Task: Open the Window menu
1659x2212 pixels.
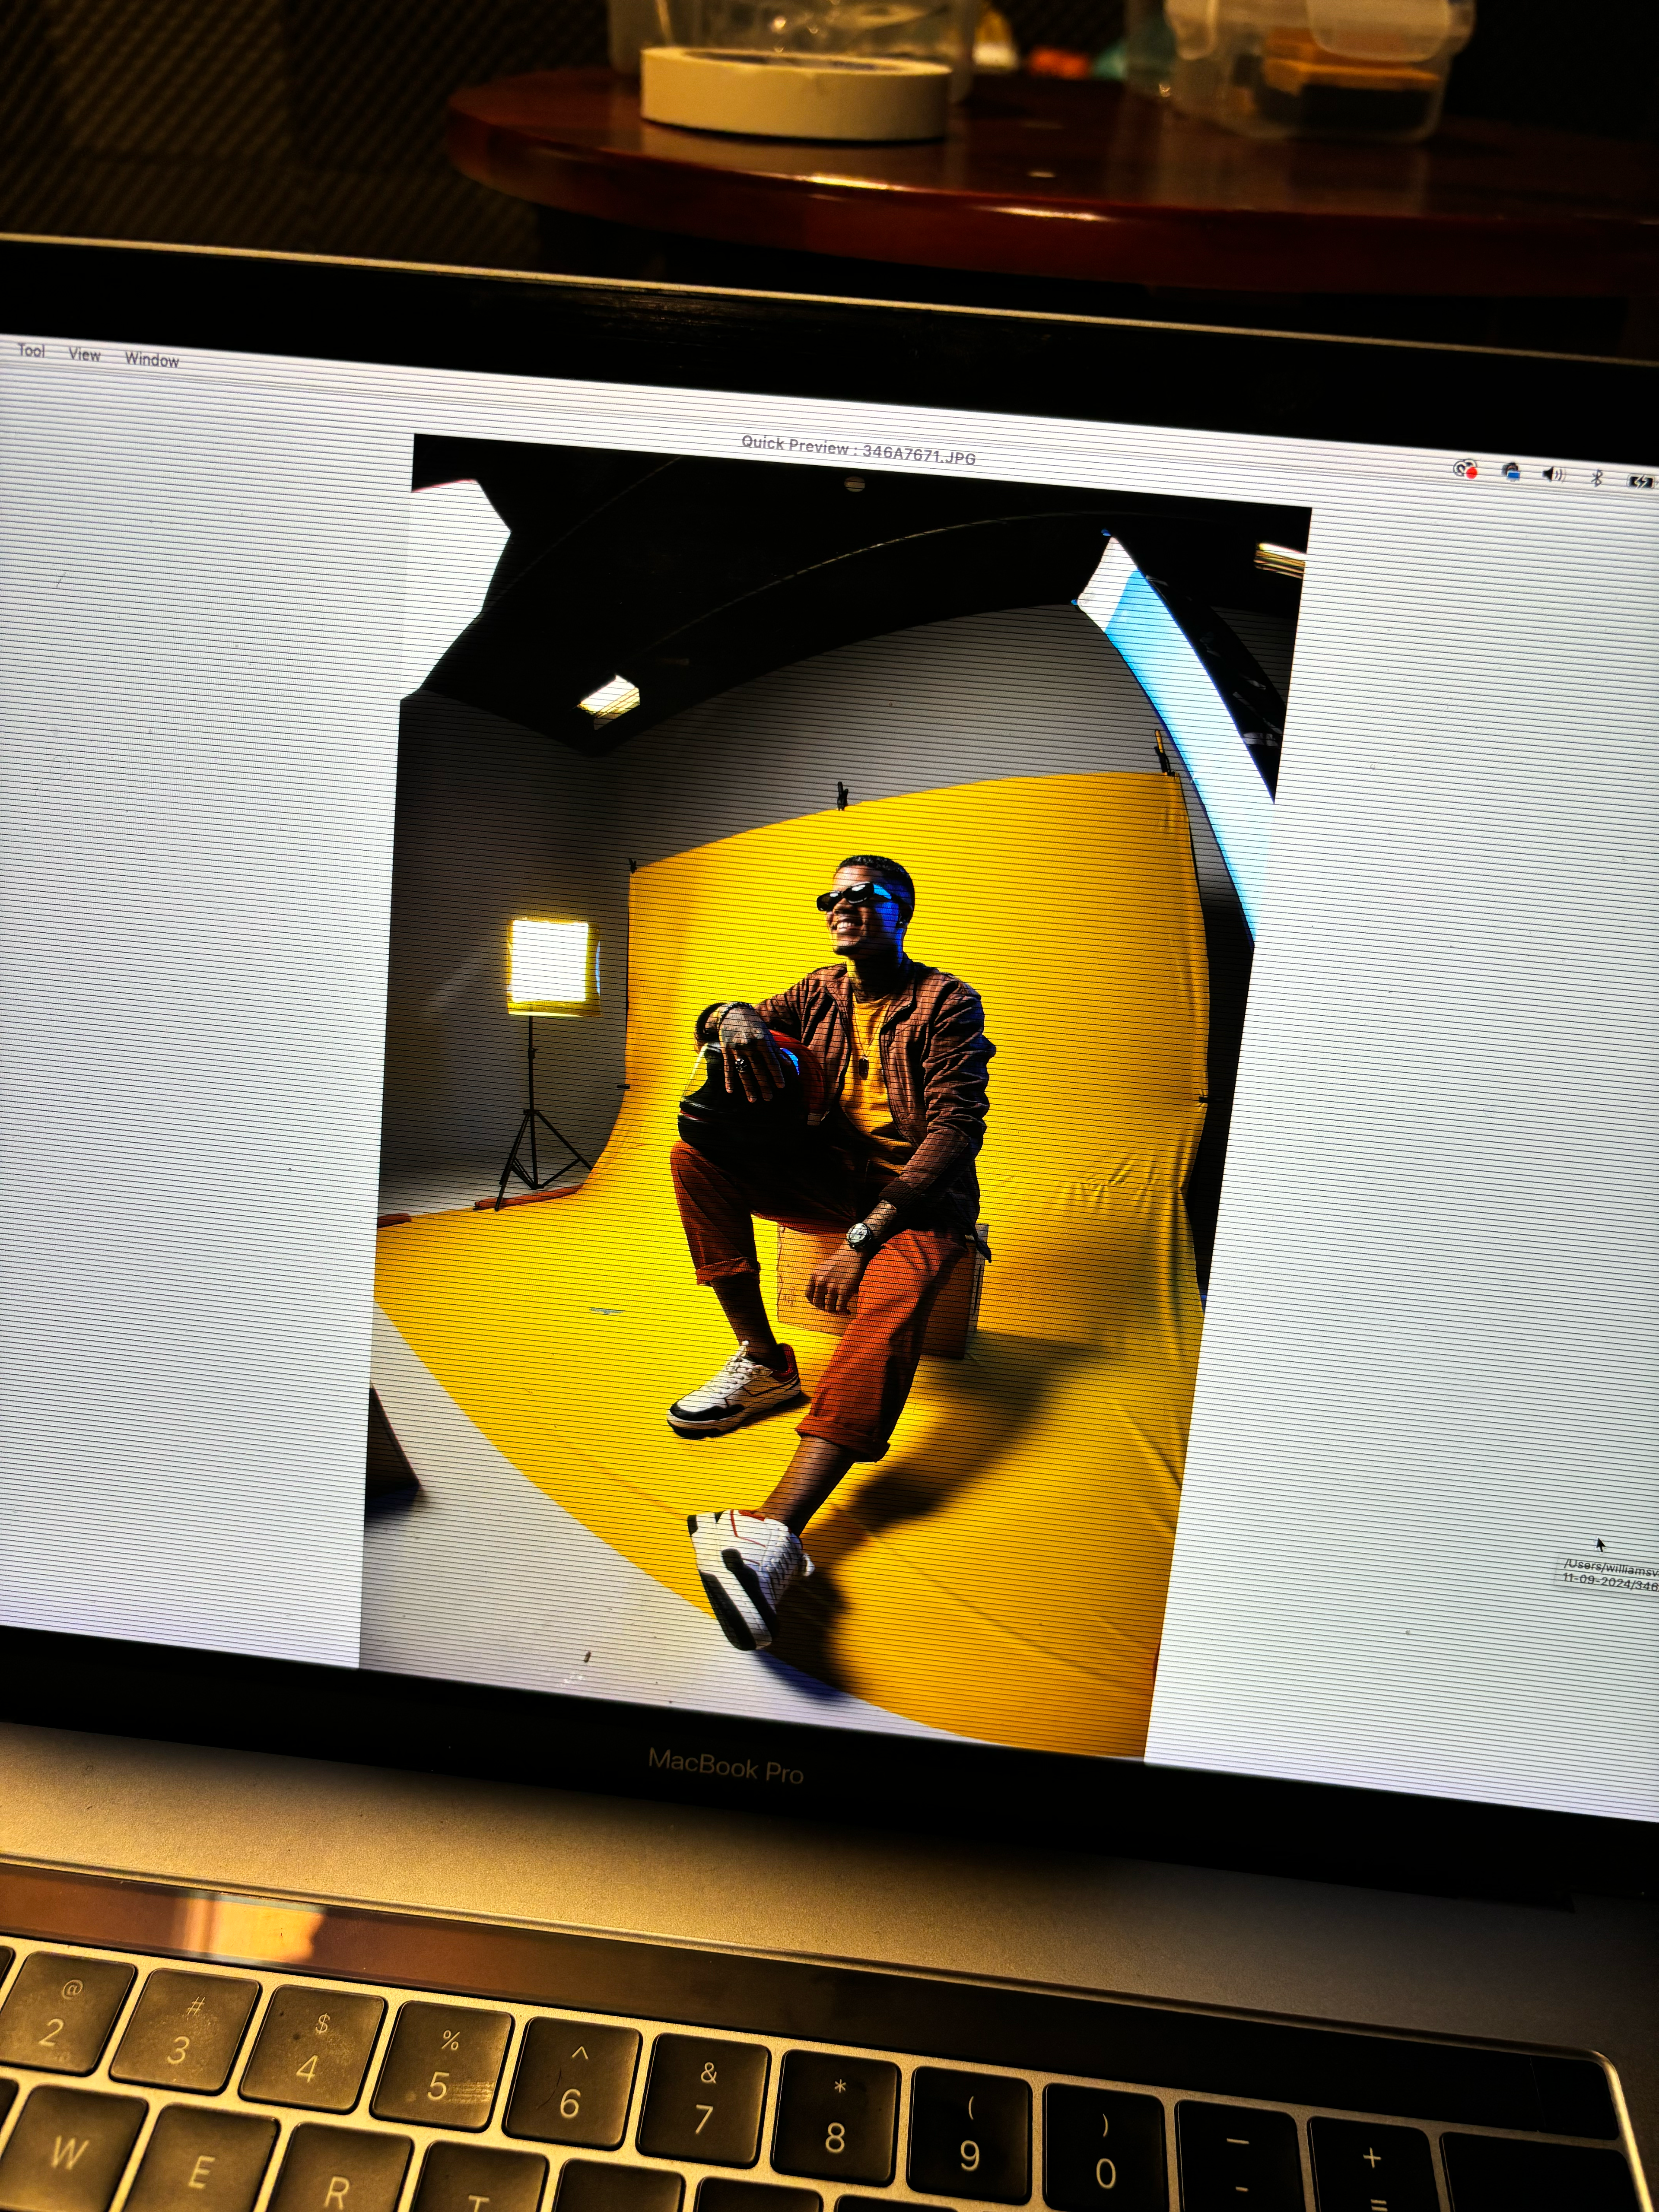Action: 151,359
